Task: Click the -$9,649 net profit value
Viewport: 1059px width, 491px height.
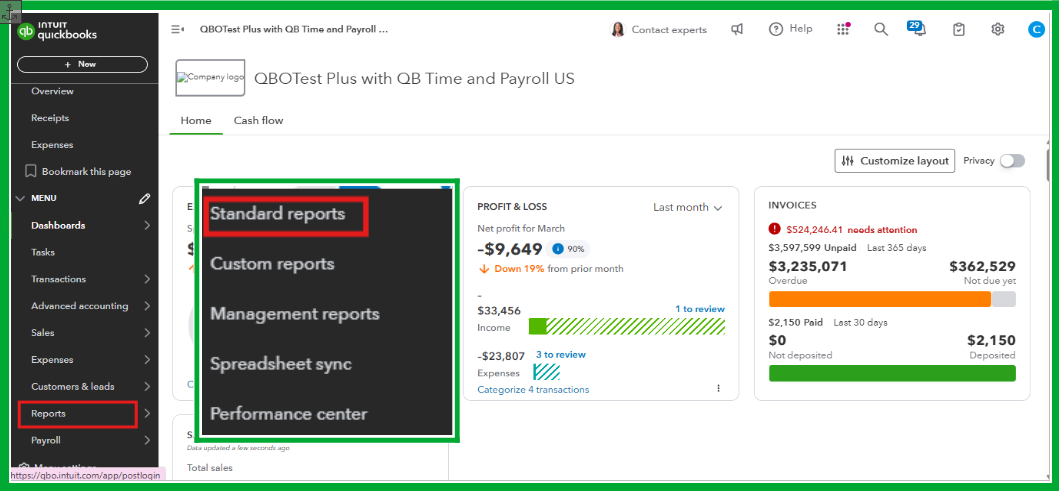Action: pos(509,249)
